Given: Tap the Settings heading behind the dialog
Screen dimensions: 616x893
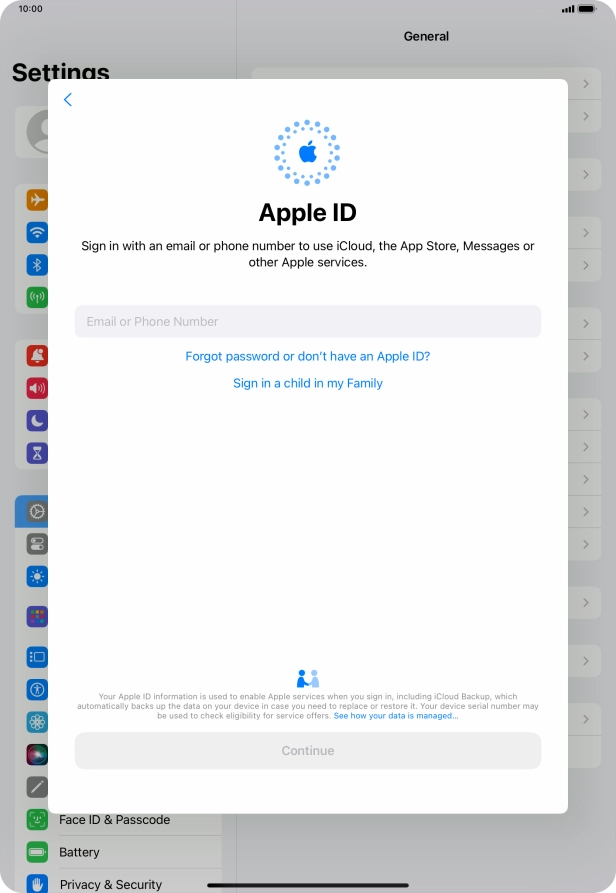Looking at the screenshot, I should (x=60, y=70).
